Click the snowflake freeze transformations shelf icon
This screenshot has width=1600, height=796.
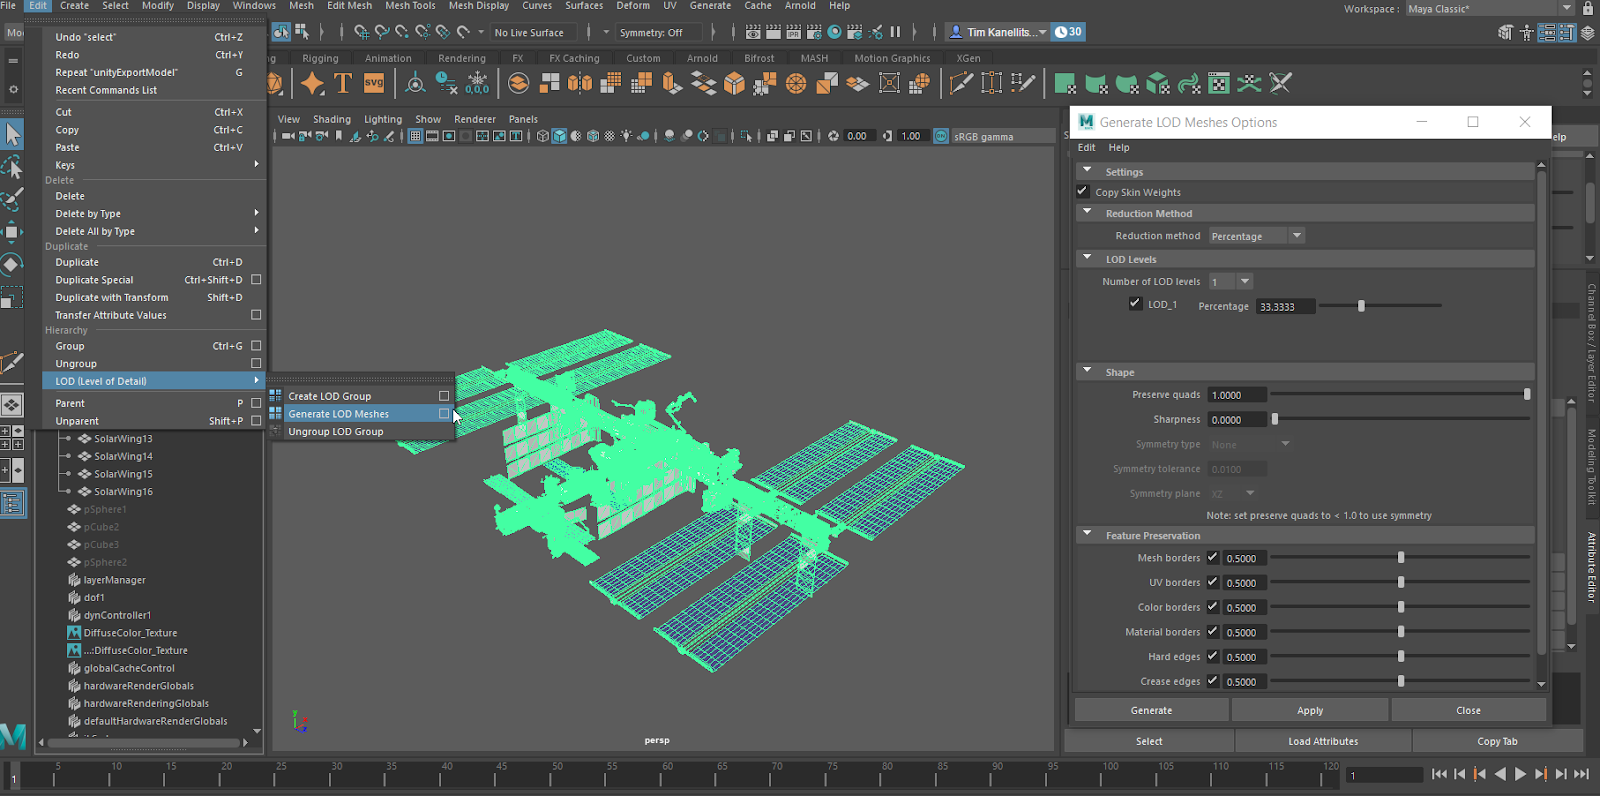pos(477,84)
